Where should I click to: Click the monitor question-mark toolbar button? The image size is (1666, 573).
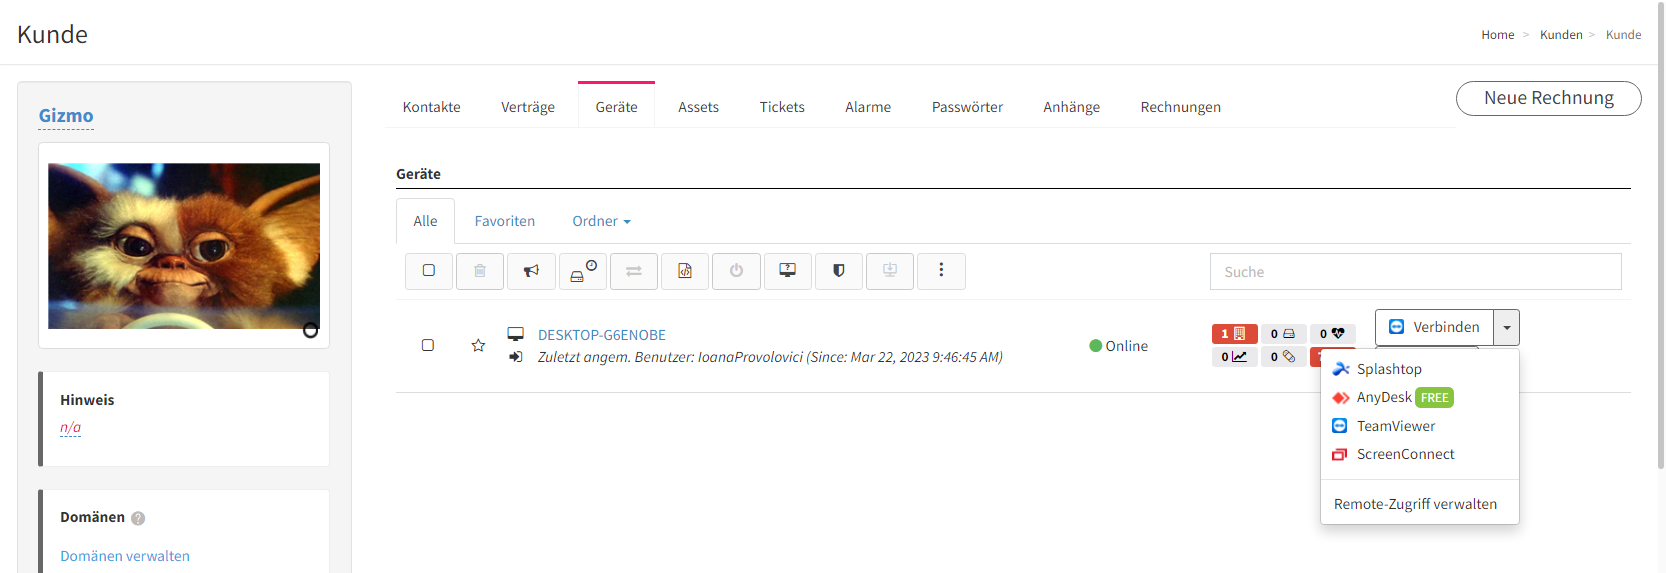tap(788, 271)
